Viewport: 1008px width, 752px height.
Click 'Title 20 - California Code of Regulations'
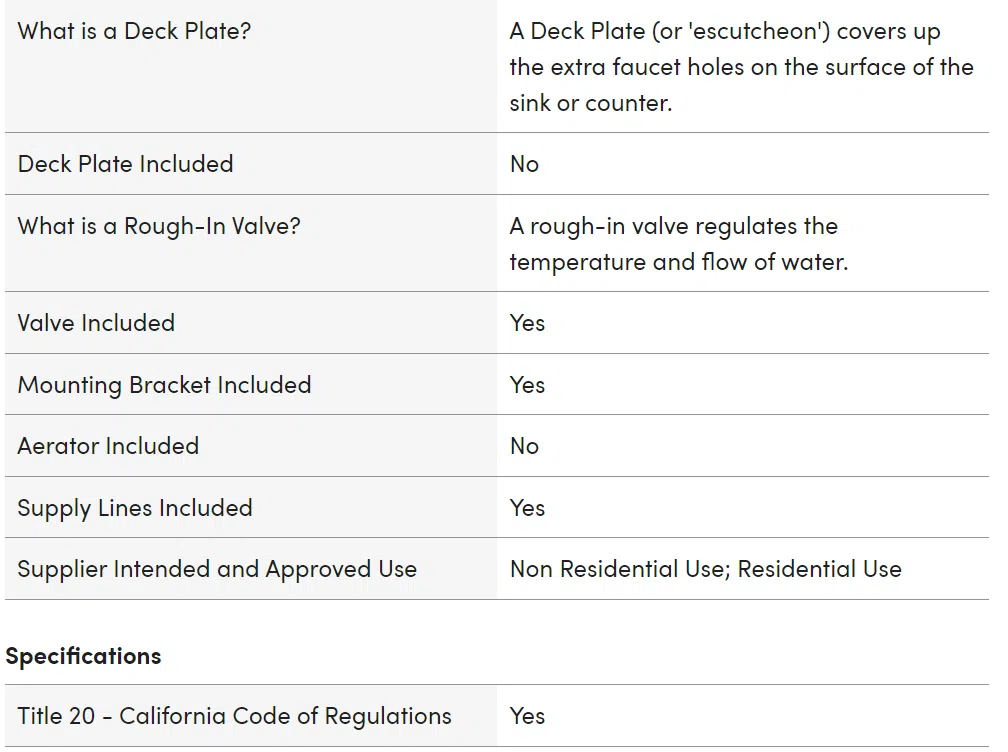[235, 716]
